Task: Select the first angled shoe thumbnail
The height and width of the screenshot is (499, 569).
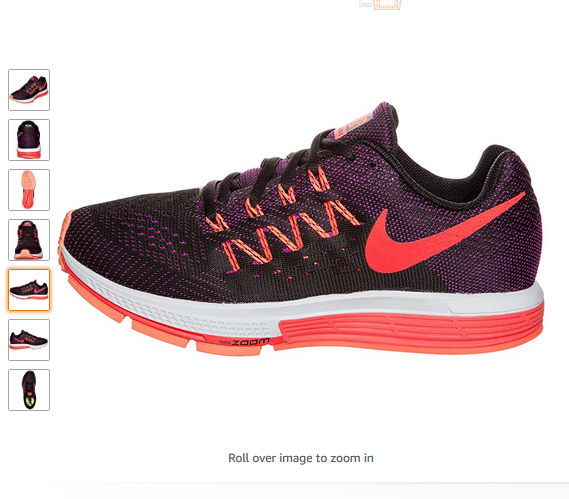Action: tap(29, 90)
